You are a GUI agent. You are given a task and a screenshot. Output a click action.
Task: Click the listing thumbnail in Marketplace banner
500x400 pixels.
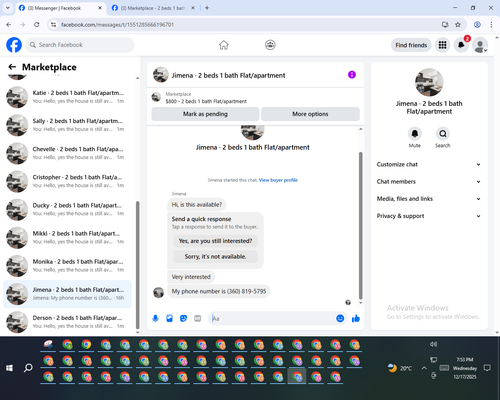[x=156, y=97]
